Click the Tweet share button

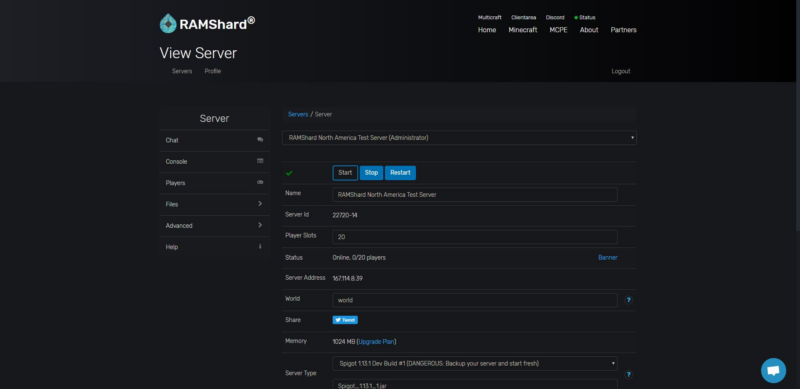coord(345,320)
